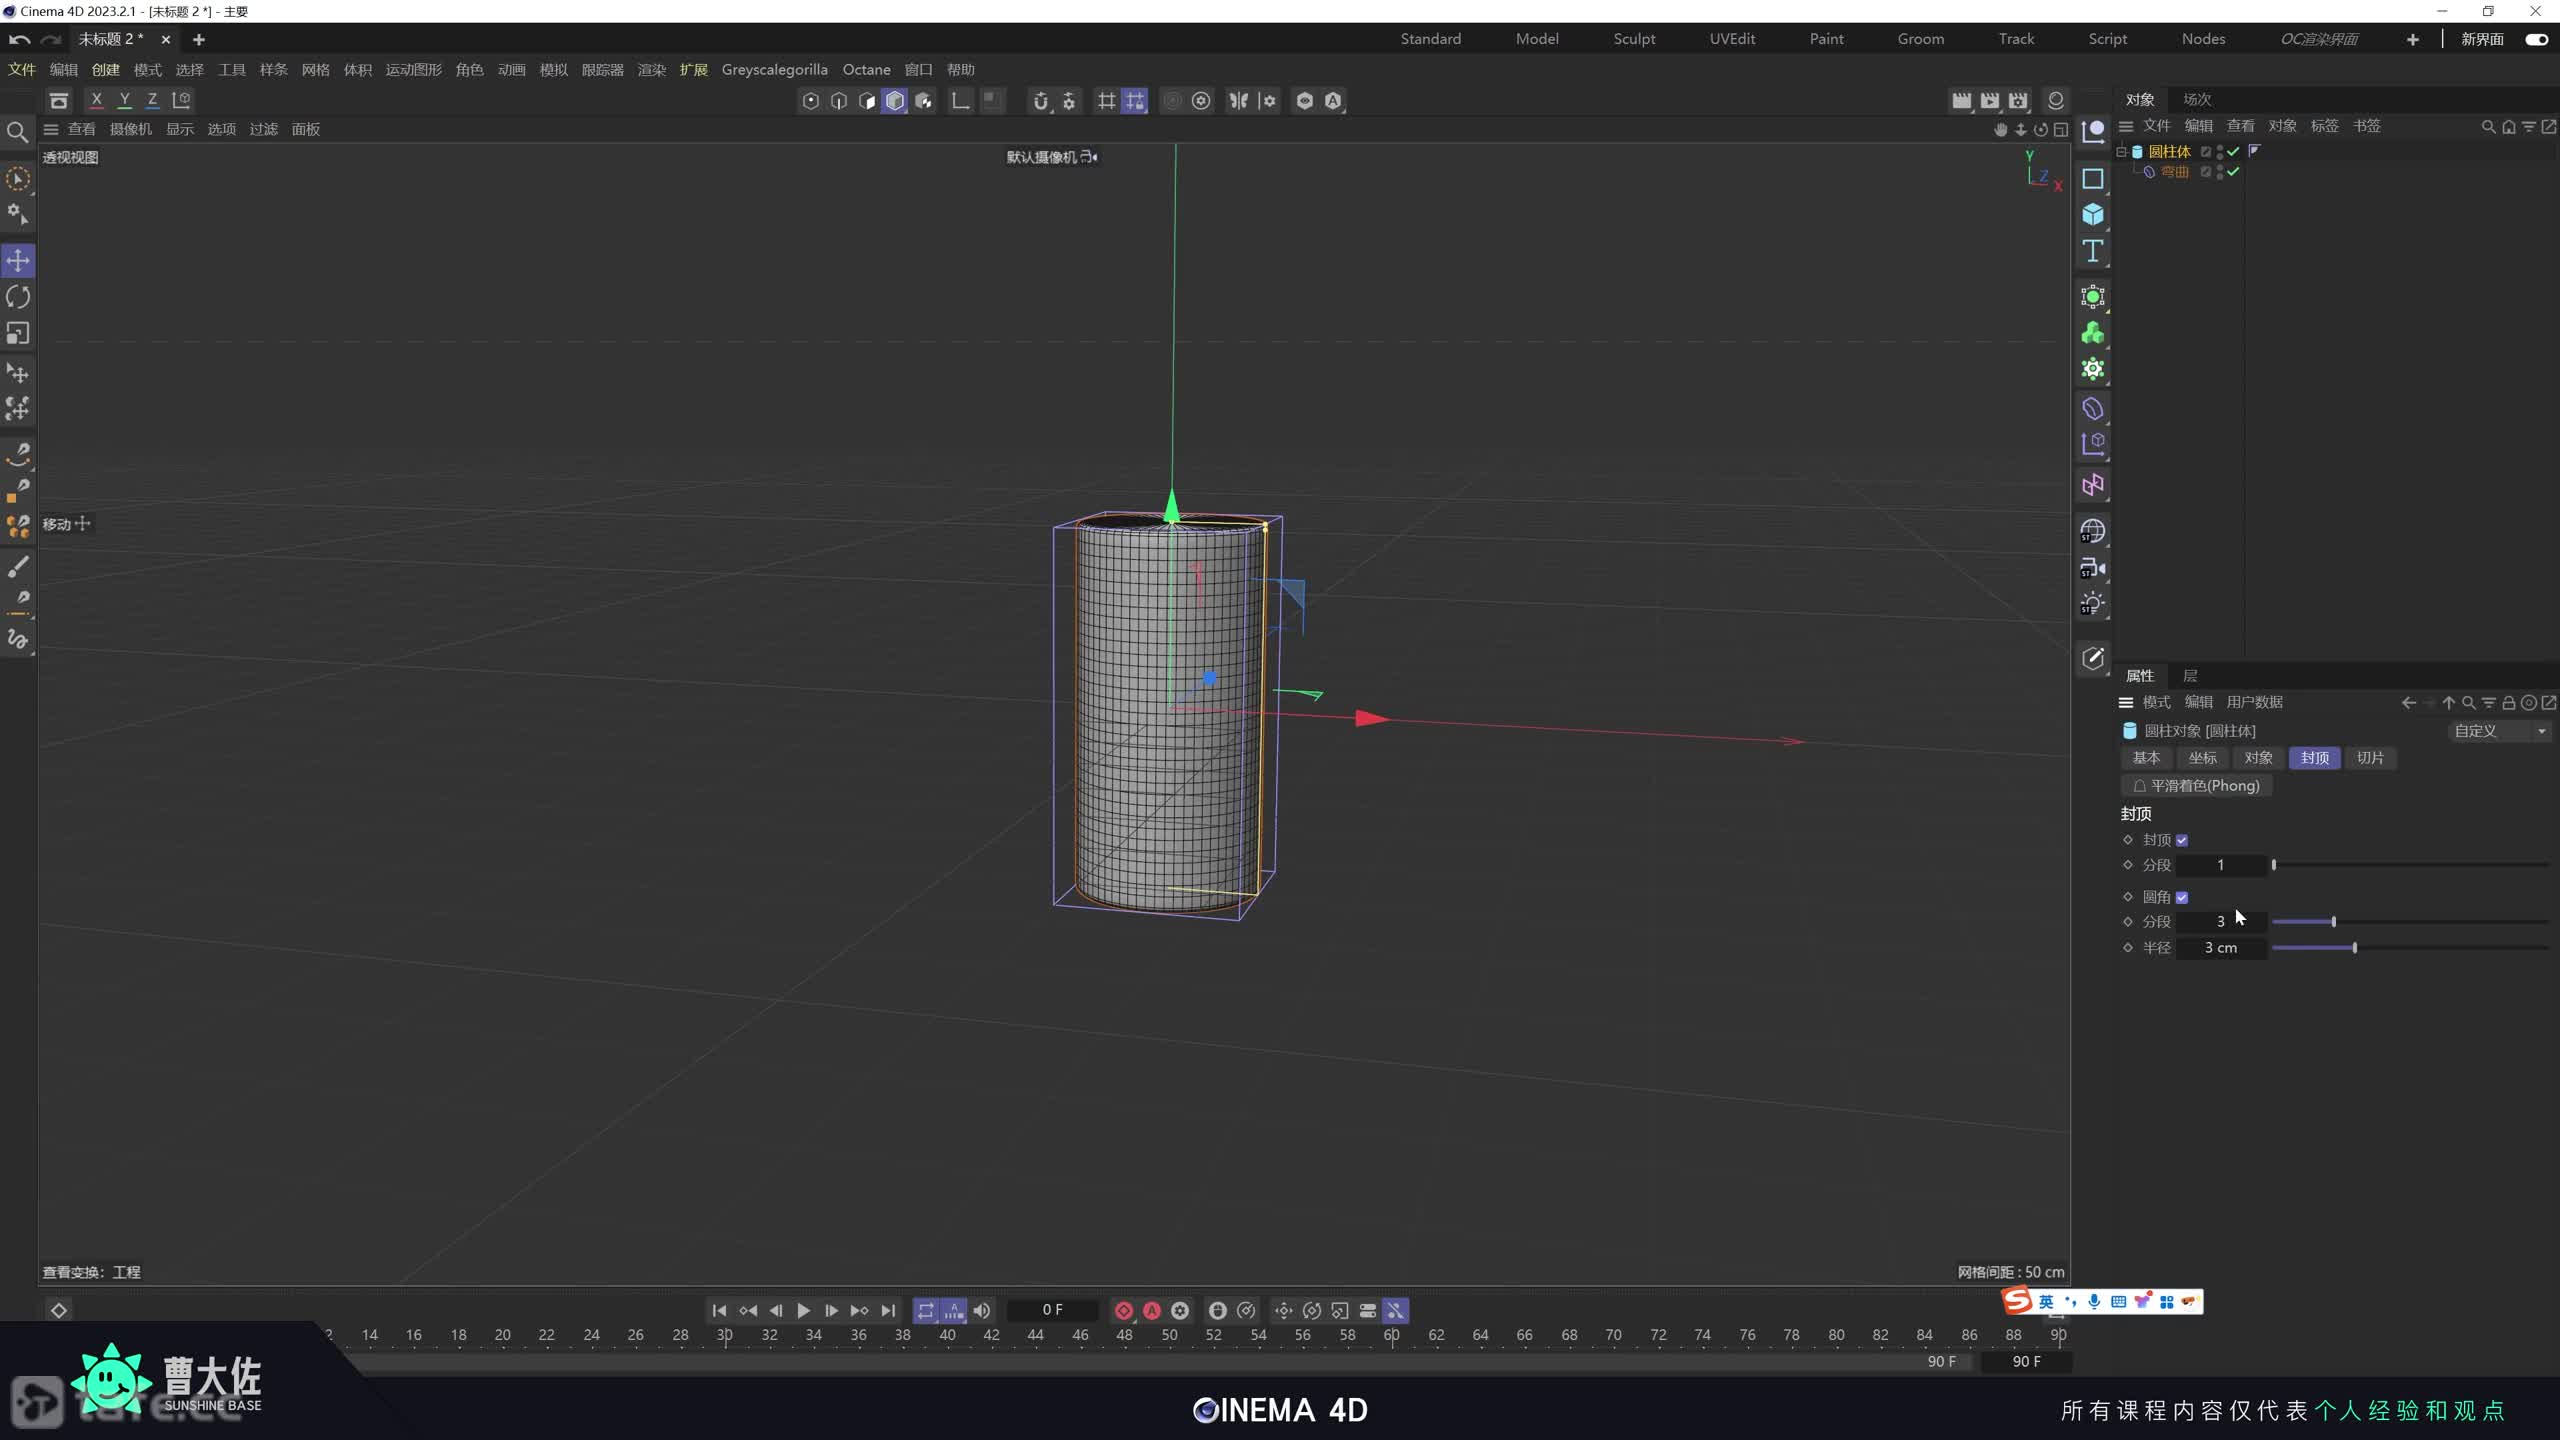Click the Camera object icon
This screenshot has height=1440, width=2560.
(x=2092, y=568)
